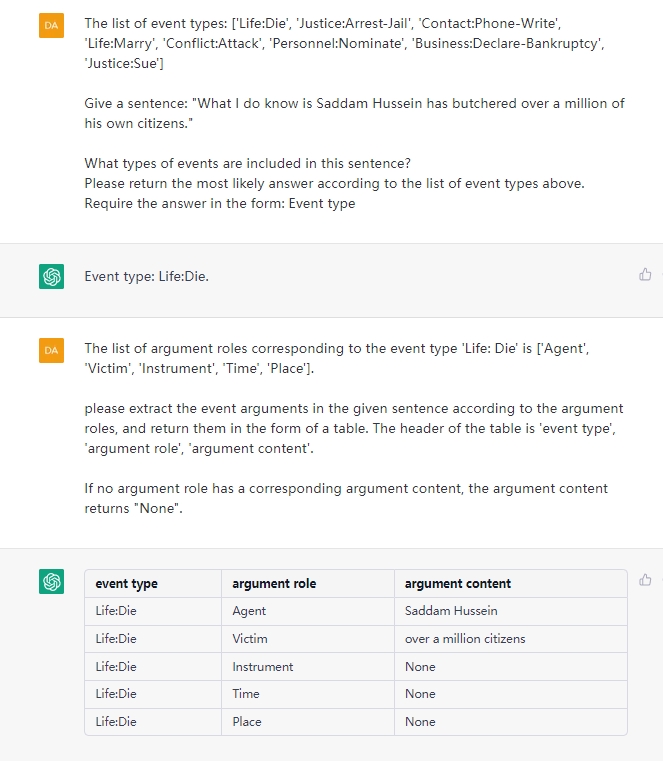663x761 pixels.
Task: Like the argument table response with thumbs-up
Action: (x=645, y=580)
